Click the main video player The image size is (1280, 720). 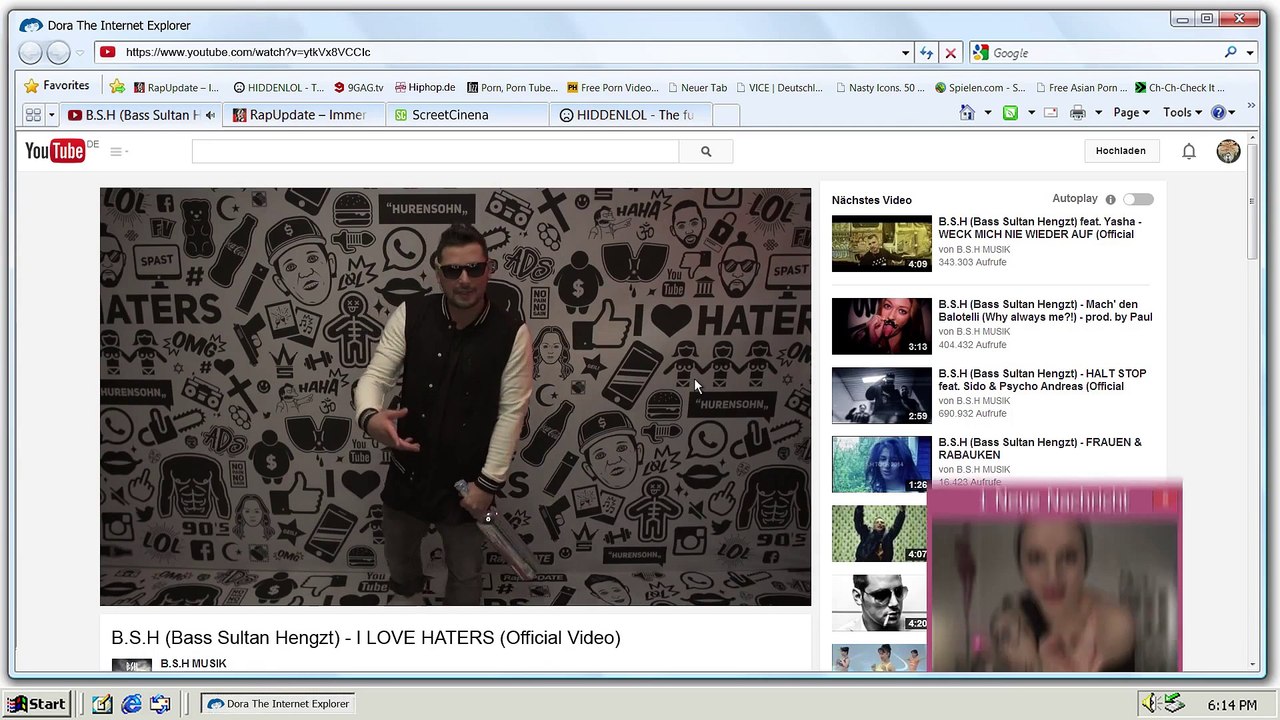pos(455,396)
